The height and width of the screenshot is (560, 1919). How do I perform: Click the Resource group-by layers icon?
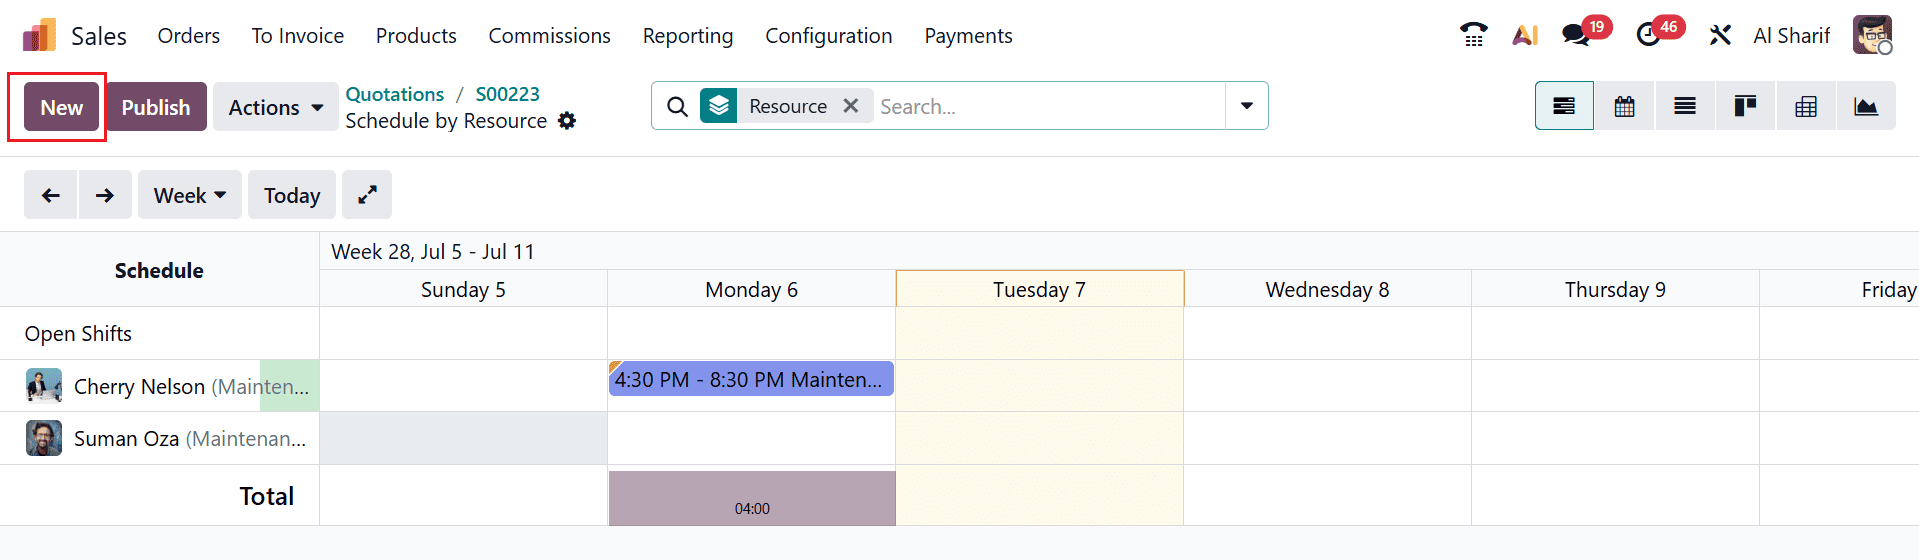pyautogui.click(x=719, y=106)
